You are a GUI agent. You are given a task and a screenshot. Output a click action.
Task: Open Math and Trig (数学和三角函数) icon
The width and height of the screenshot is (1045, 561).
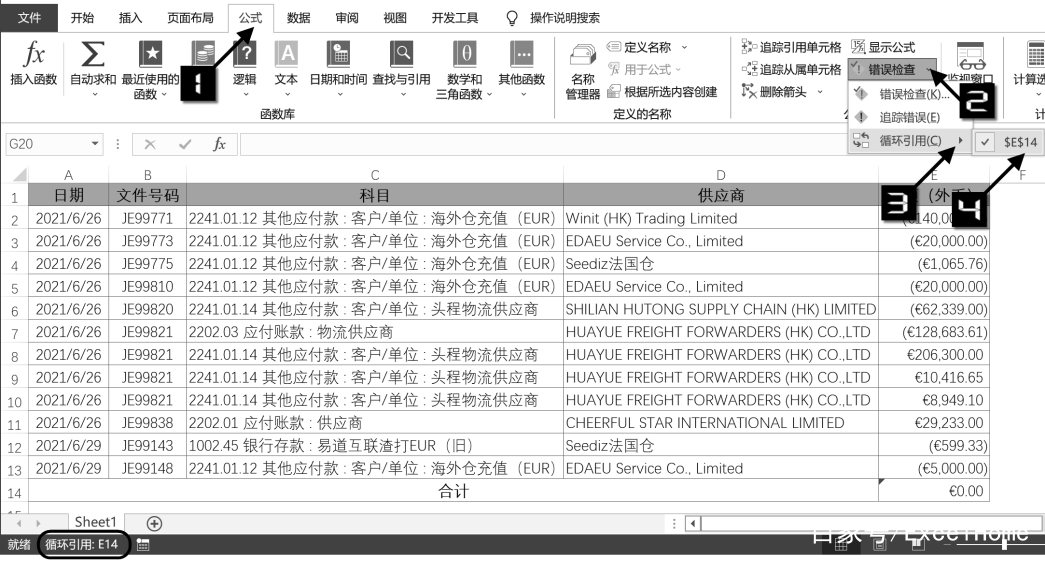[x=465, y=54]
